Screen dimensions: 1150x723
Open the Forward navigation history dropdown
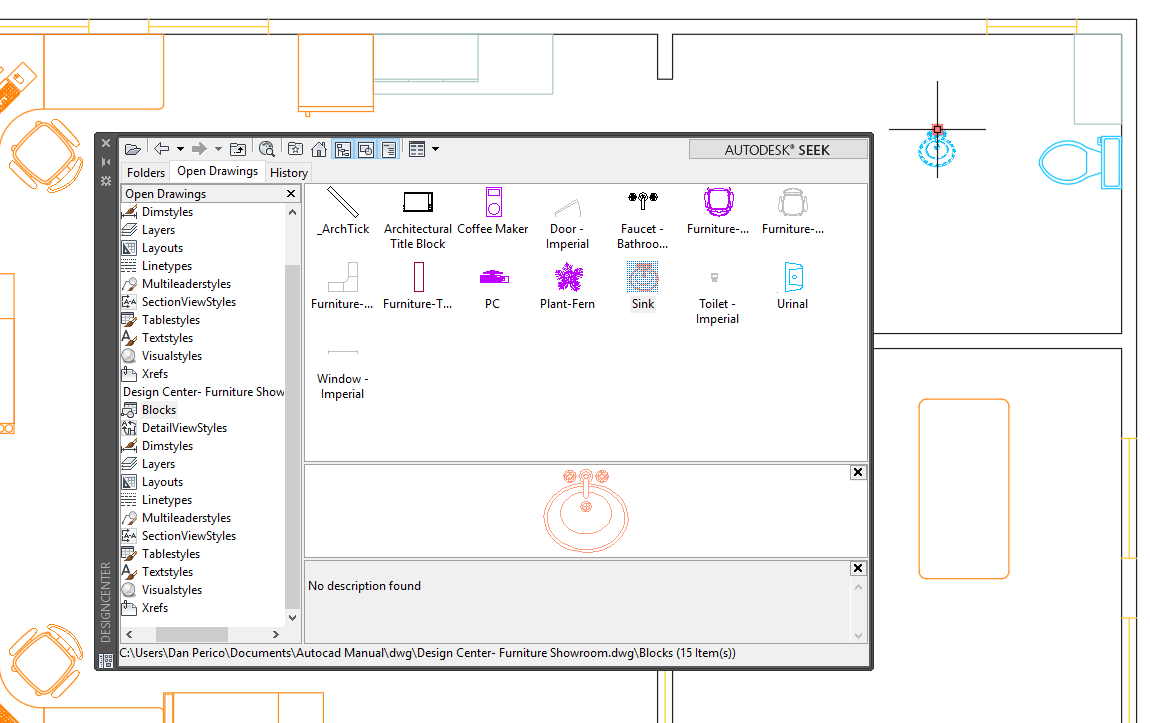218,148
